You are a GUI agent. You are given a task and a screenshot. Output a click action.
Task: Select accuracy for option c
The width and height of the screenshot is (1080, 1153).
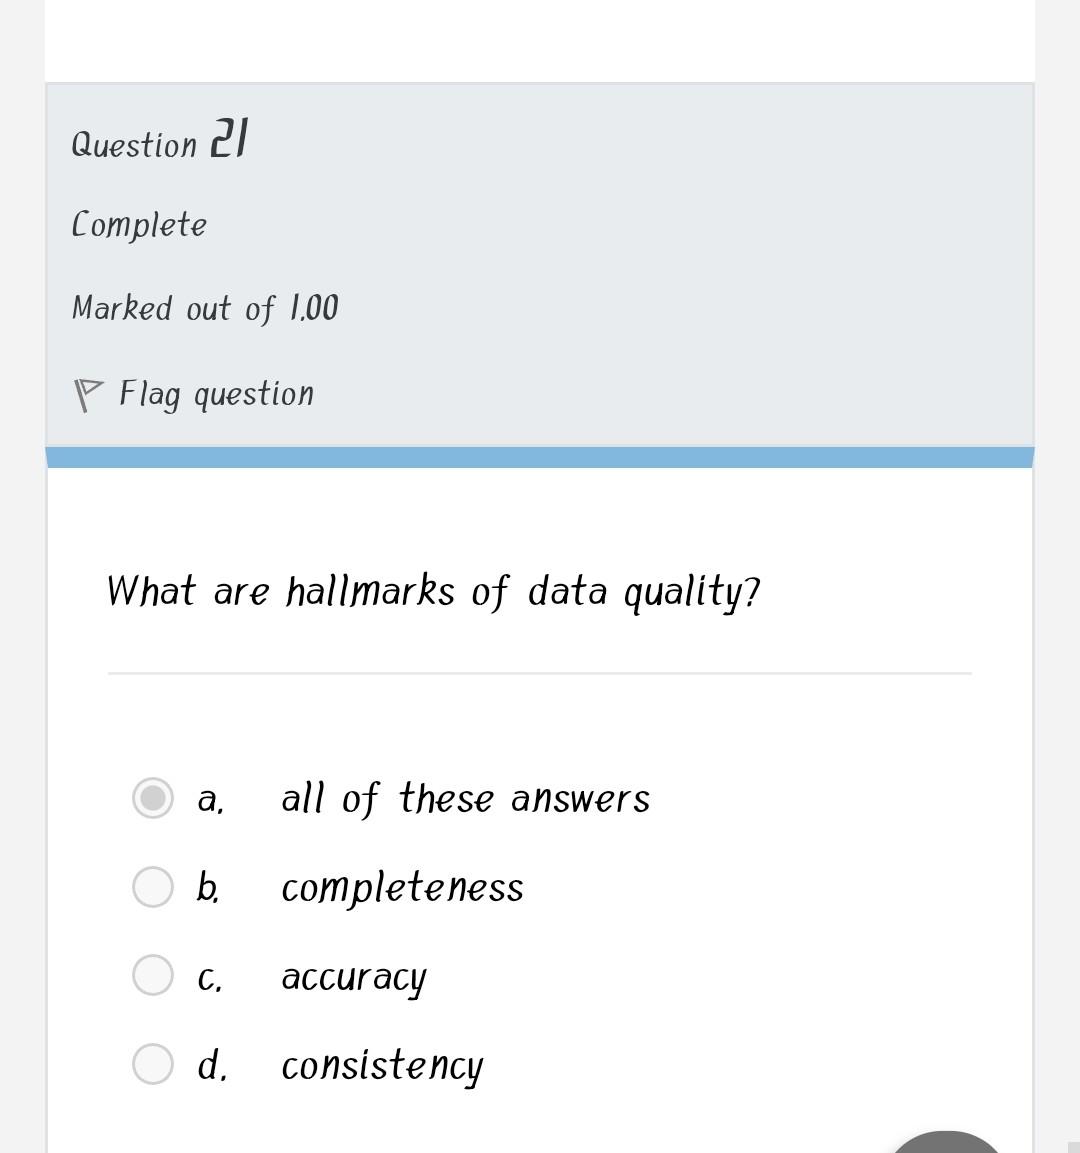click(x=151, y=975)
